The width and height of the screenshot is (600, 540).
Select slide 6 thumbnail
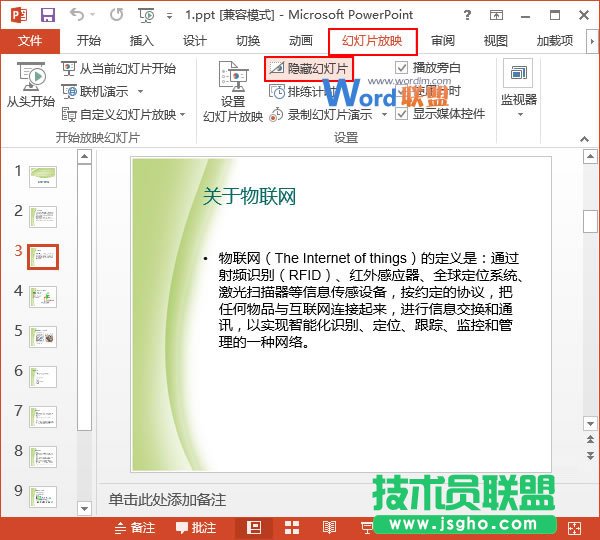click(x=43, y=377)
